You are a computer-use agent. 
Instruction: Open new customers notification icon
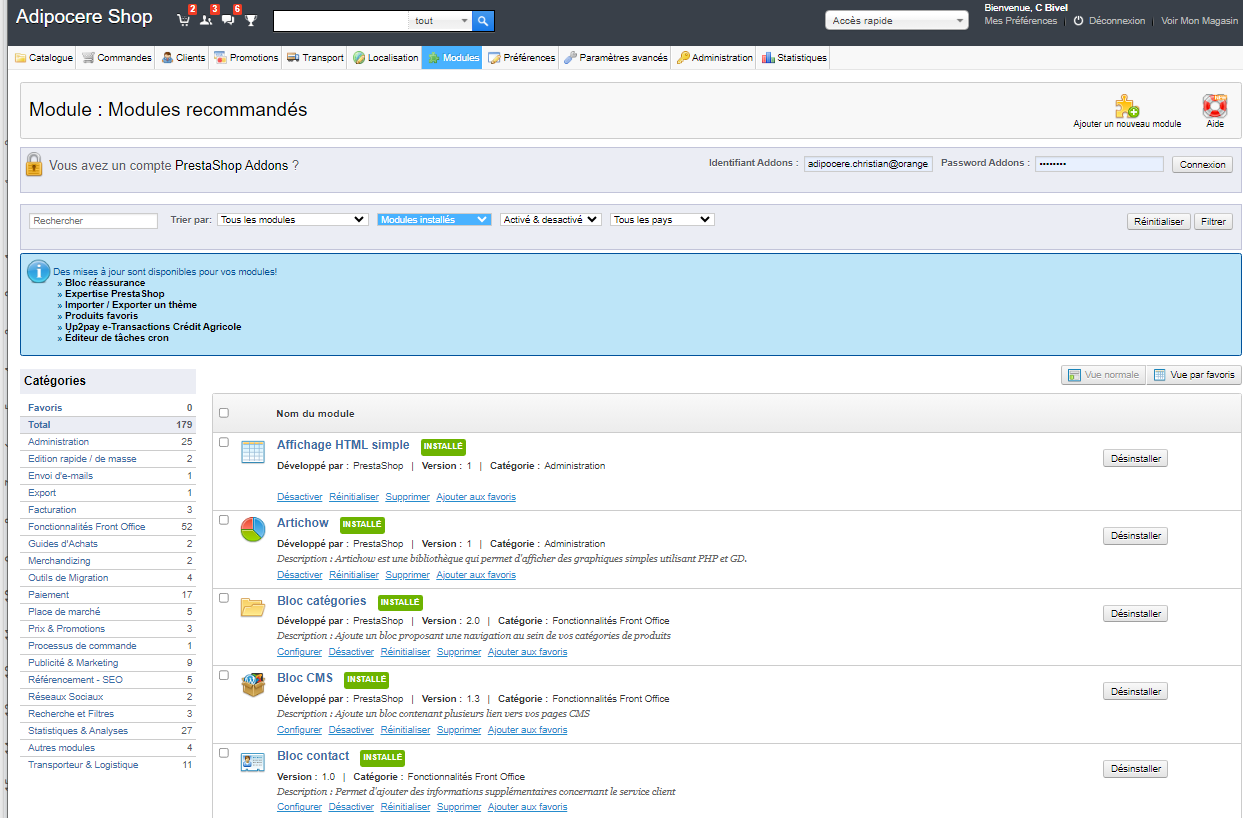coord(206,20)
